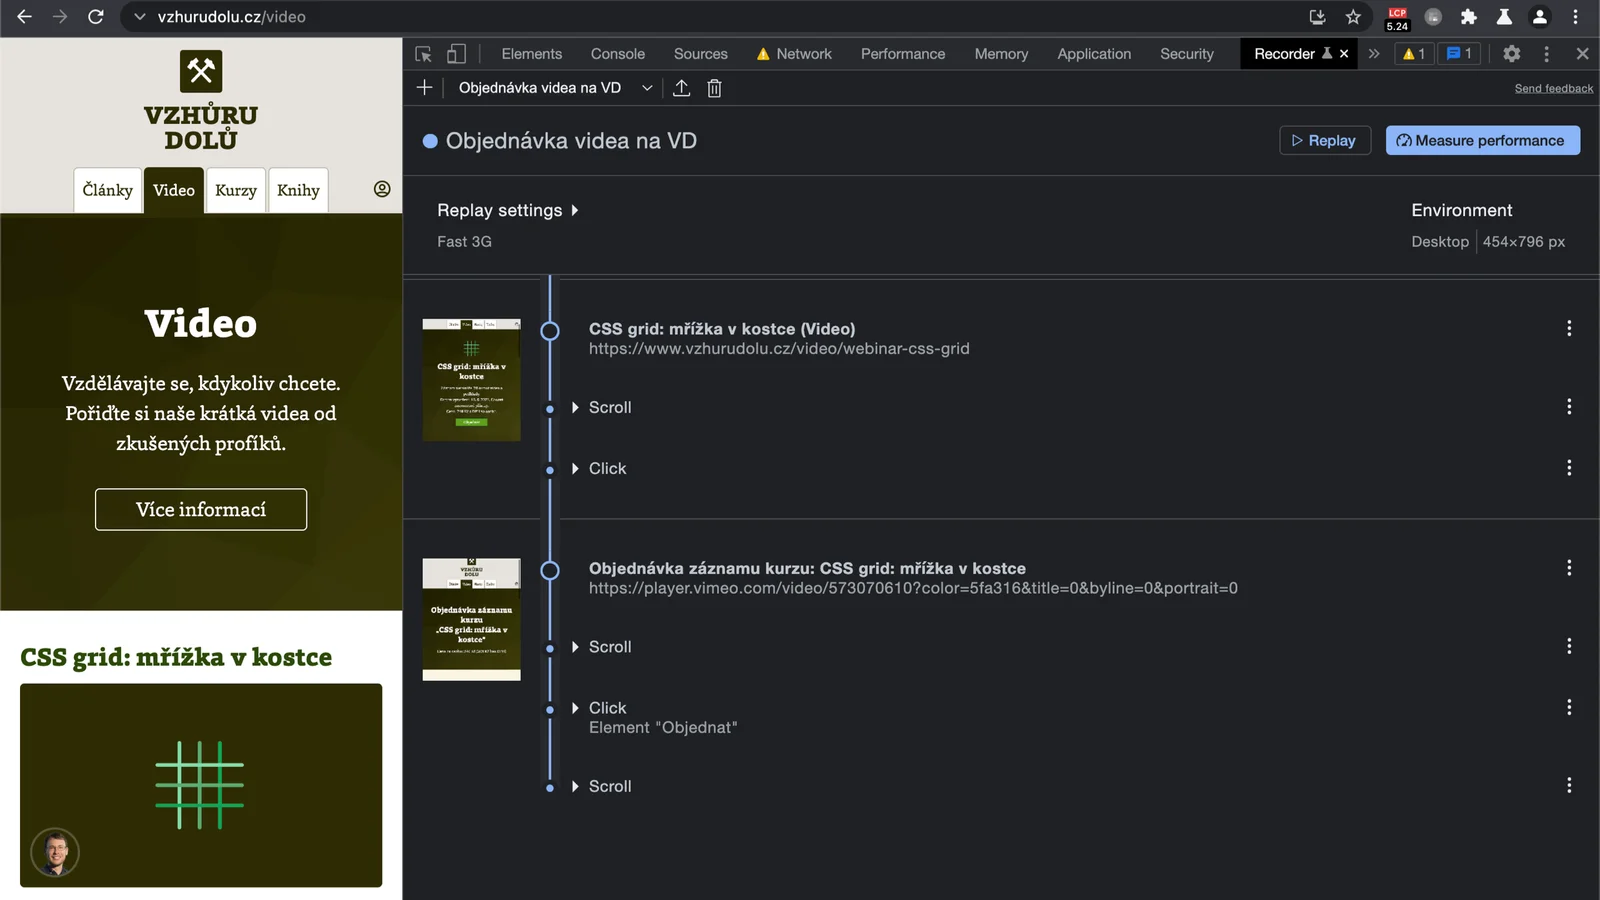Open the console messages badge showing 1
This screenshot has width=1600, height=900.
tap(1458, 53)
